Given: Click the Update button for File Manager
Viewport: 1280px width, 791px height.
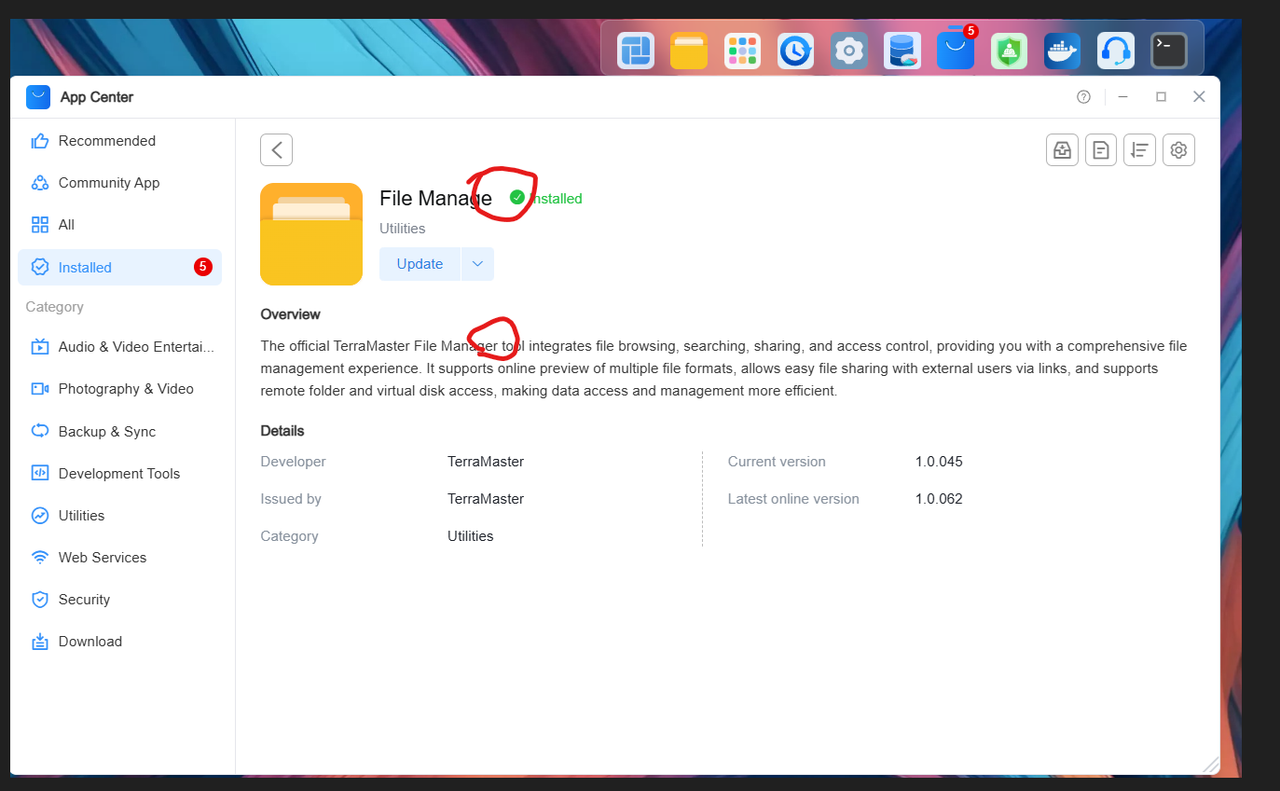Looking at the screenshot, I should coord(420,264).
